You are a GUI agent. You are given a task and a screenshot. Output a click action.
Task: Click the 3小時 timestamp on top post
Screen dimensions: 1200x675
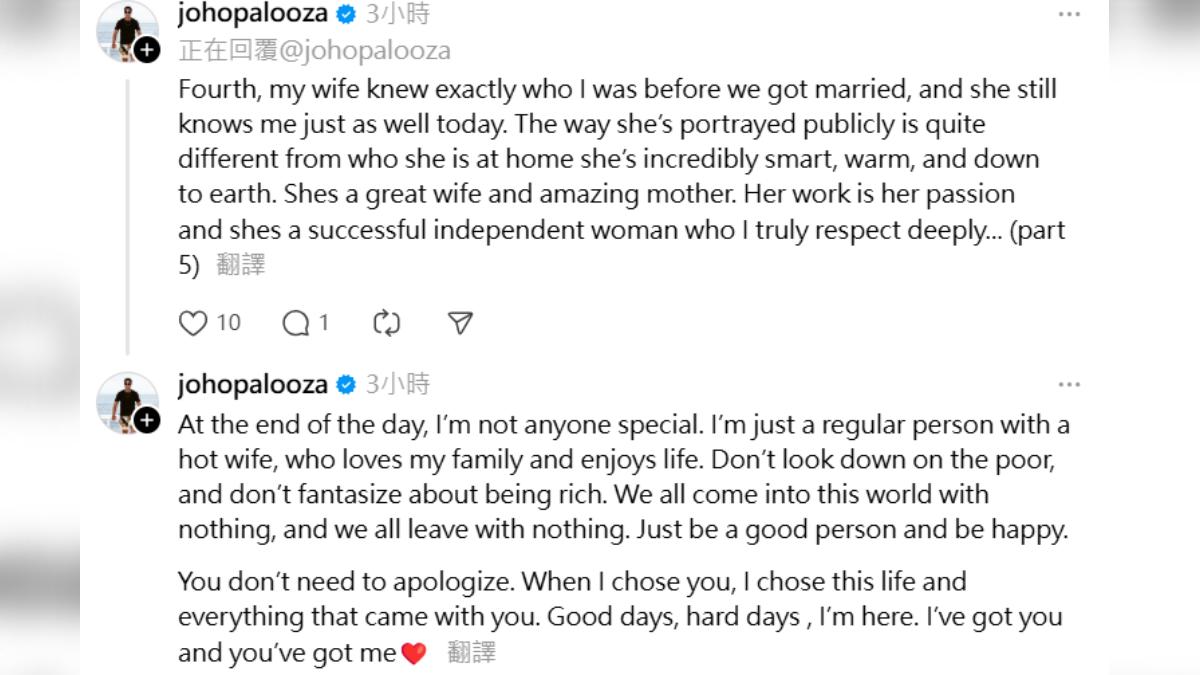point(398,14)
